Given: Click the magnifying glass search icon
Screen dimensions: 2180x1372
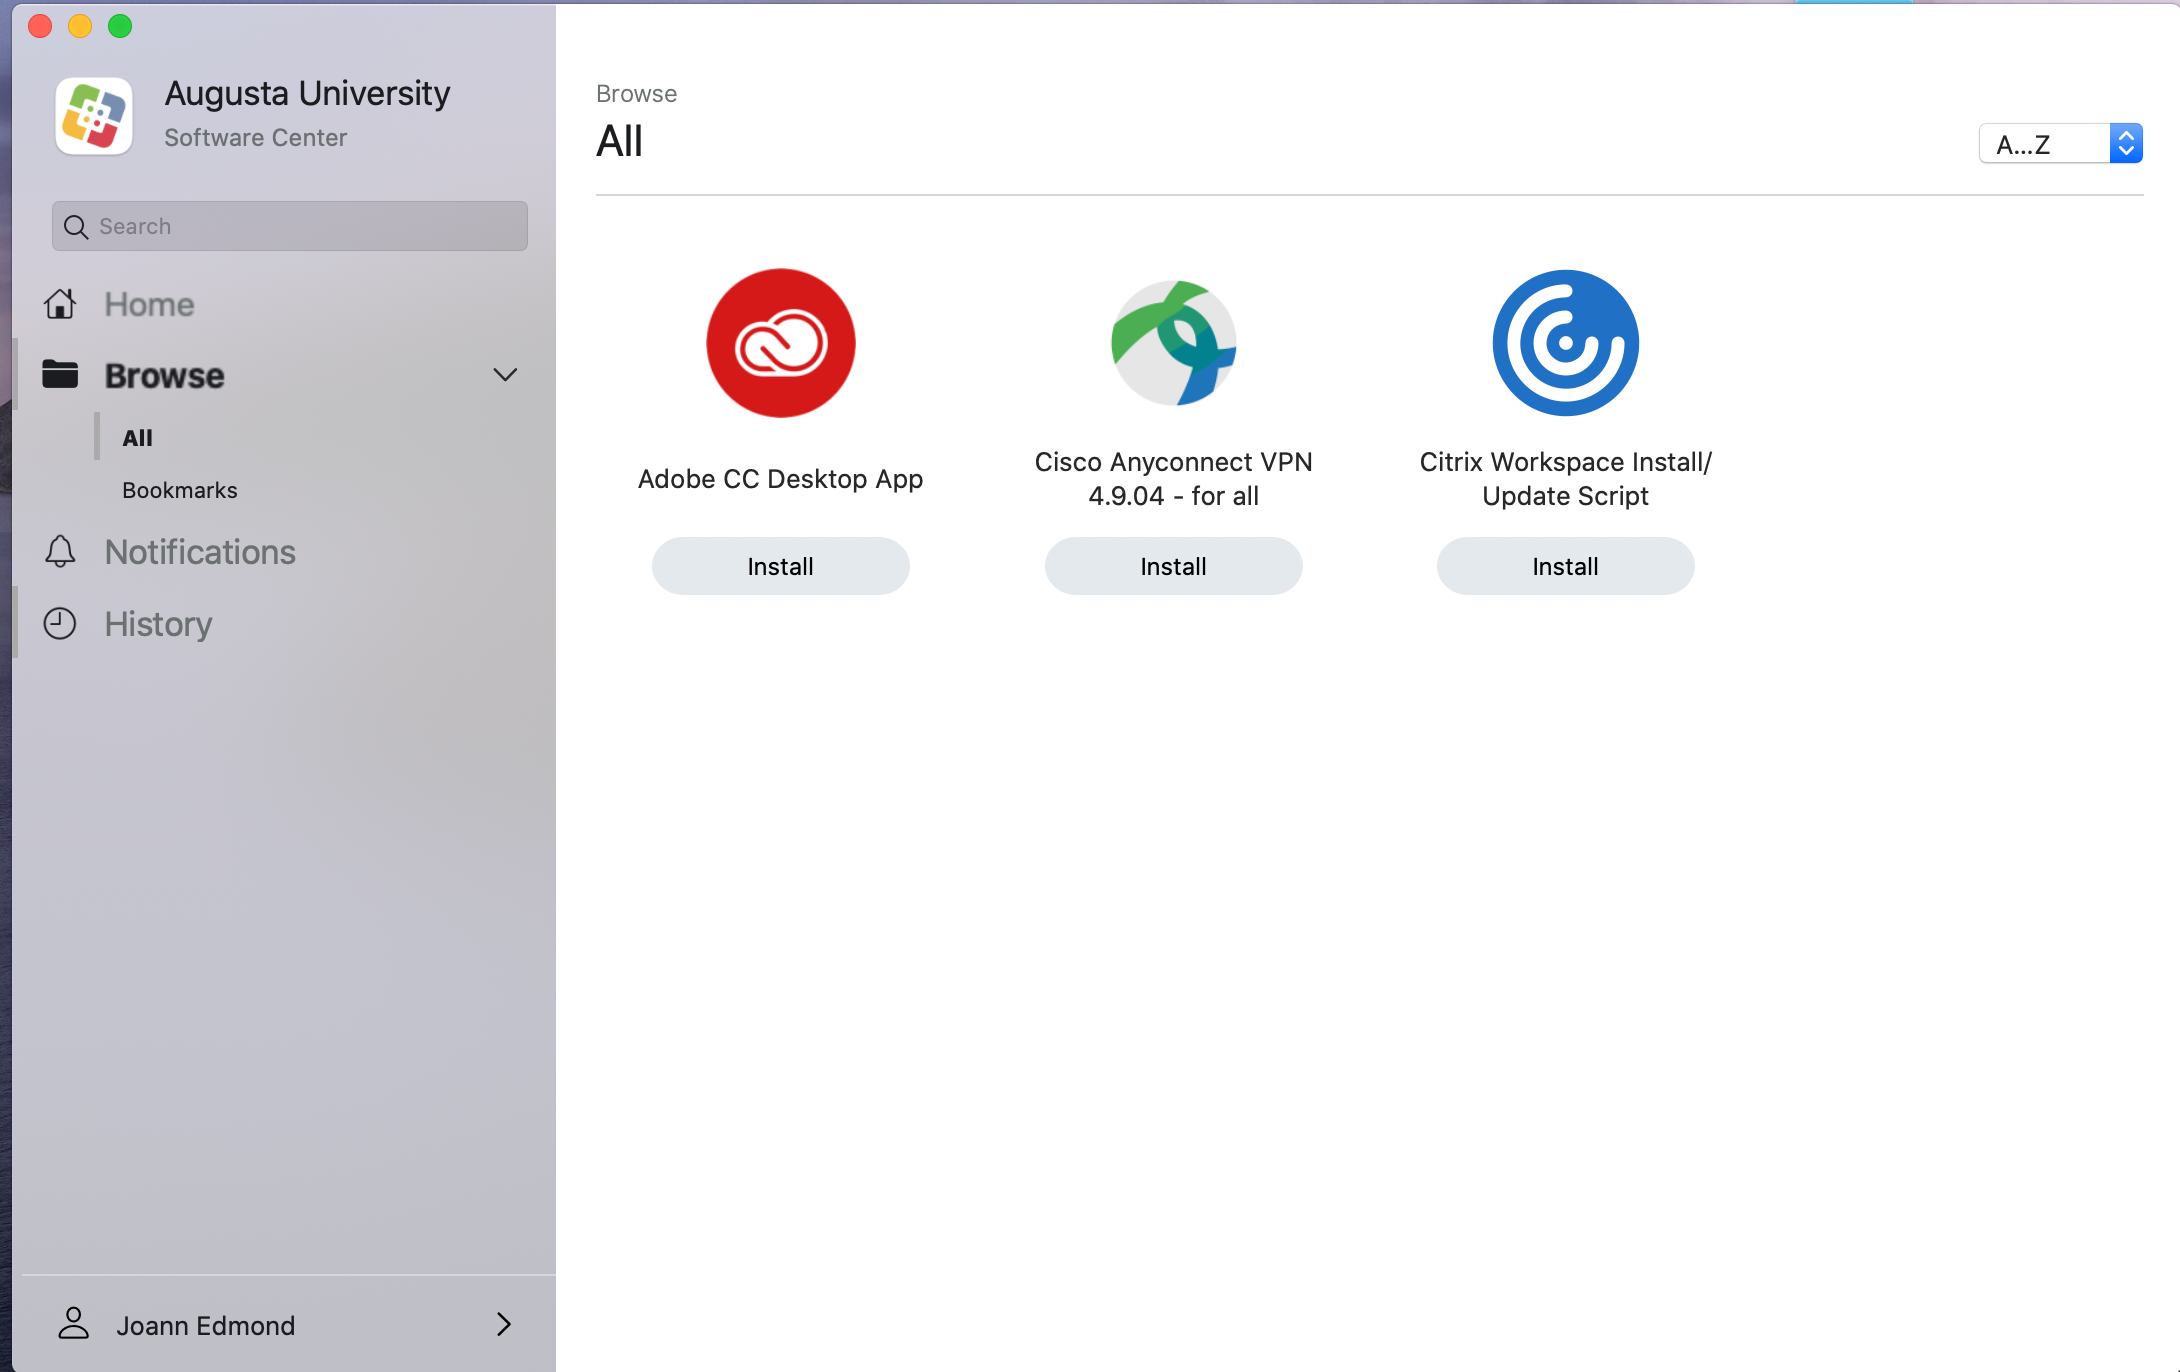Looking at the screenshot, I should [x=76, y=227].
